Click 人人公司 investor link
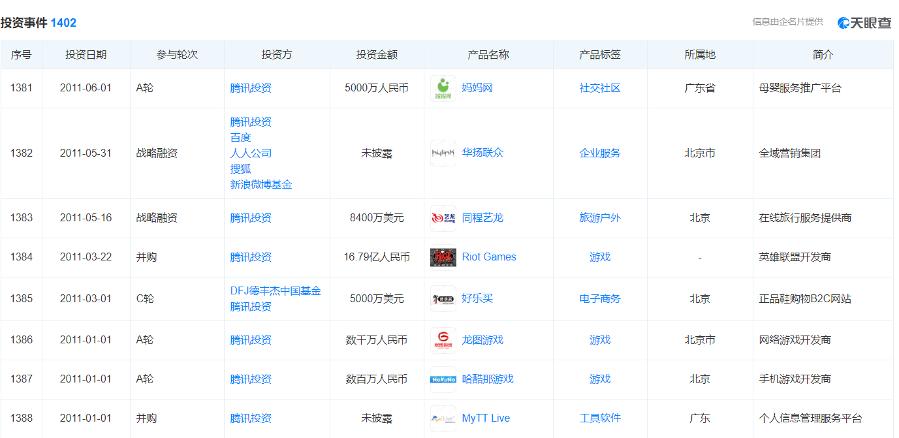Screen dimensions: 899x438 click(251, 153)
